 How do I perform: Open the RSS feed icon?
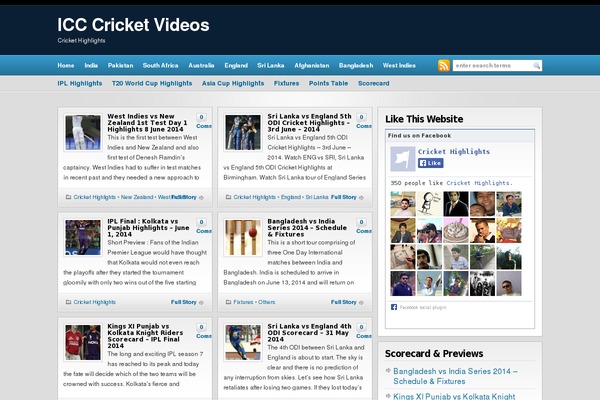(x=443, y=65)
